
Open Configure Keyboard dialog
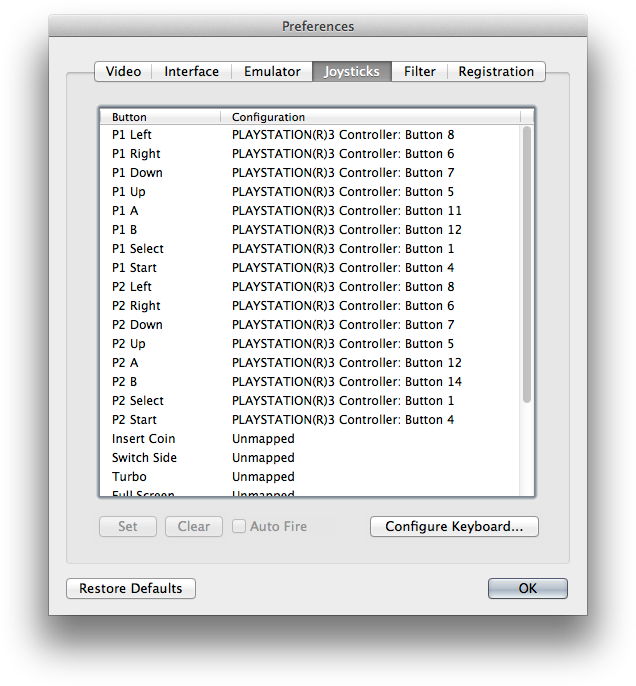coord(454,526)
